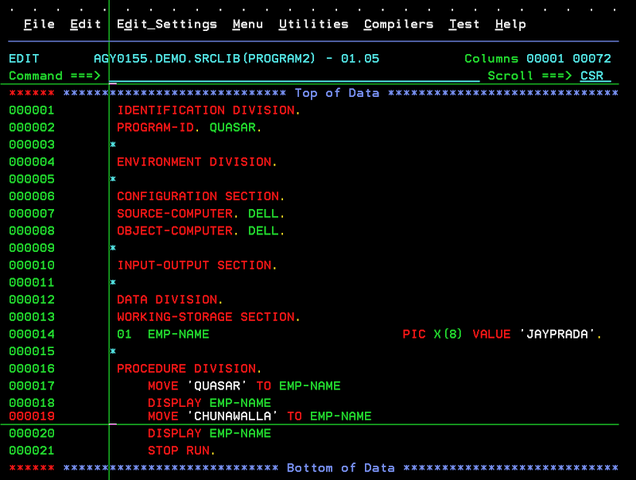The height and width of the screenshot is (480, 636).
Task: Click line number 000014
Action: coord(32,334)
